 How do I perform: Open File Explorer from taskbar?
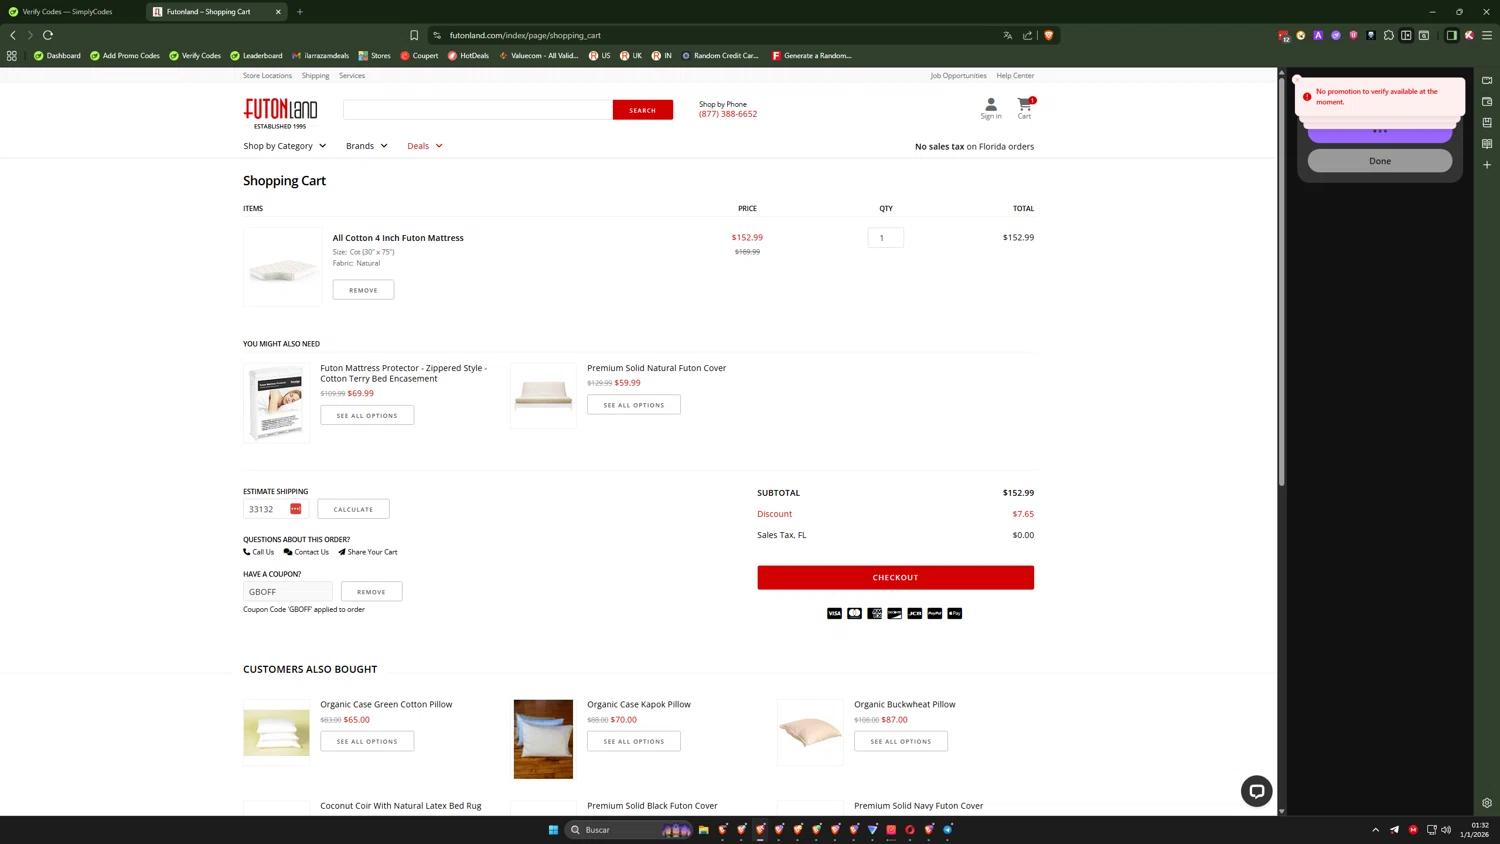tap(704, 829)
